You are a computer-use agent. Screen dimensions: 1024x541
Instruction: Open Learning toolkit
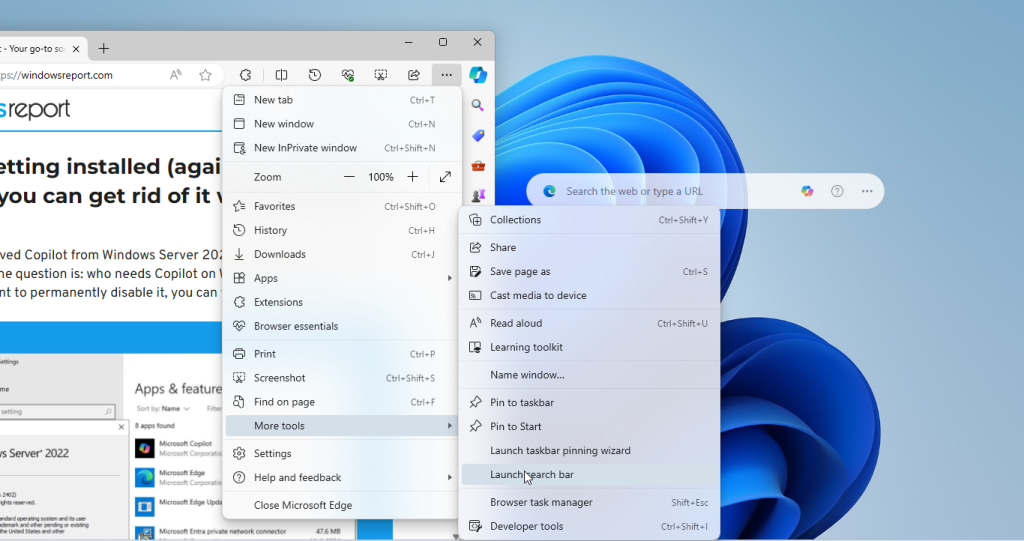pyautogui.click(x=590, y=348)
